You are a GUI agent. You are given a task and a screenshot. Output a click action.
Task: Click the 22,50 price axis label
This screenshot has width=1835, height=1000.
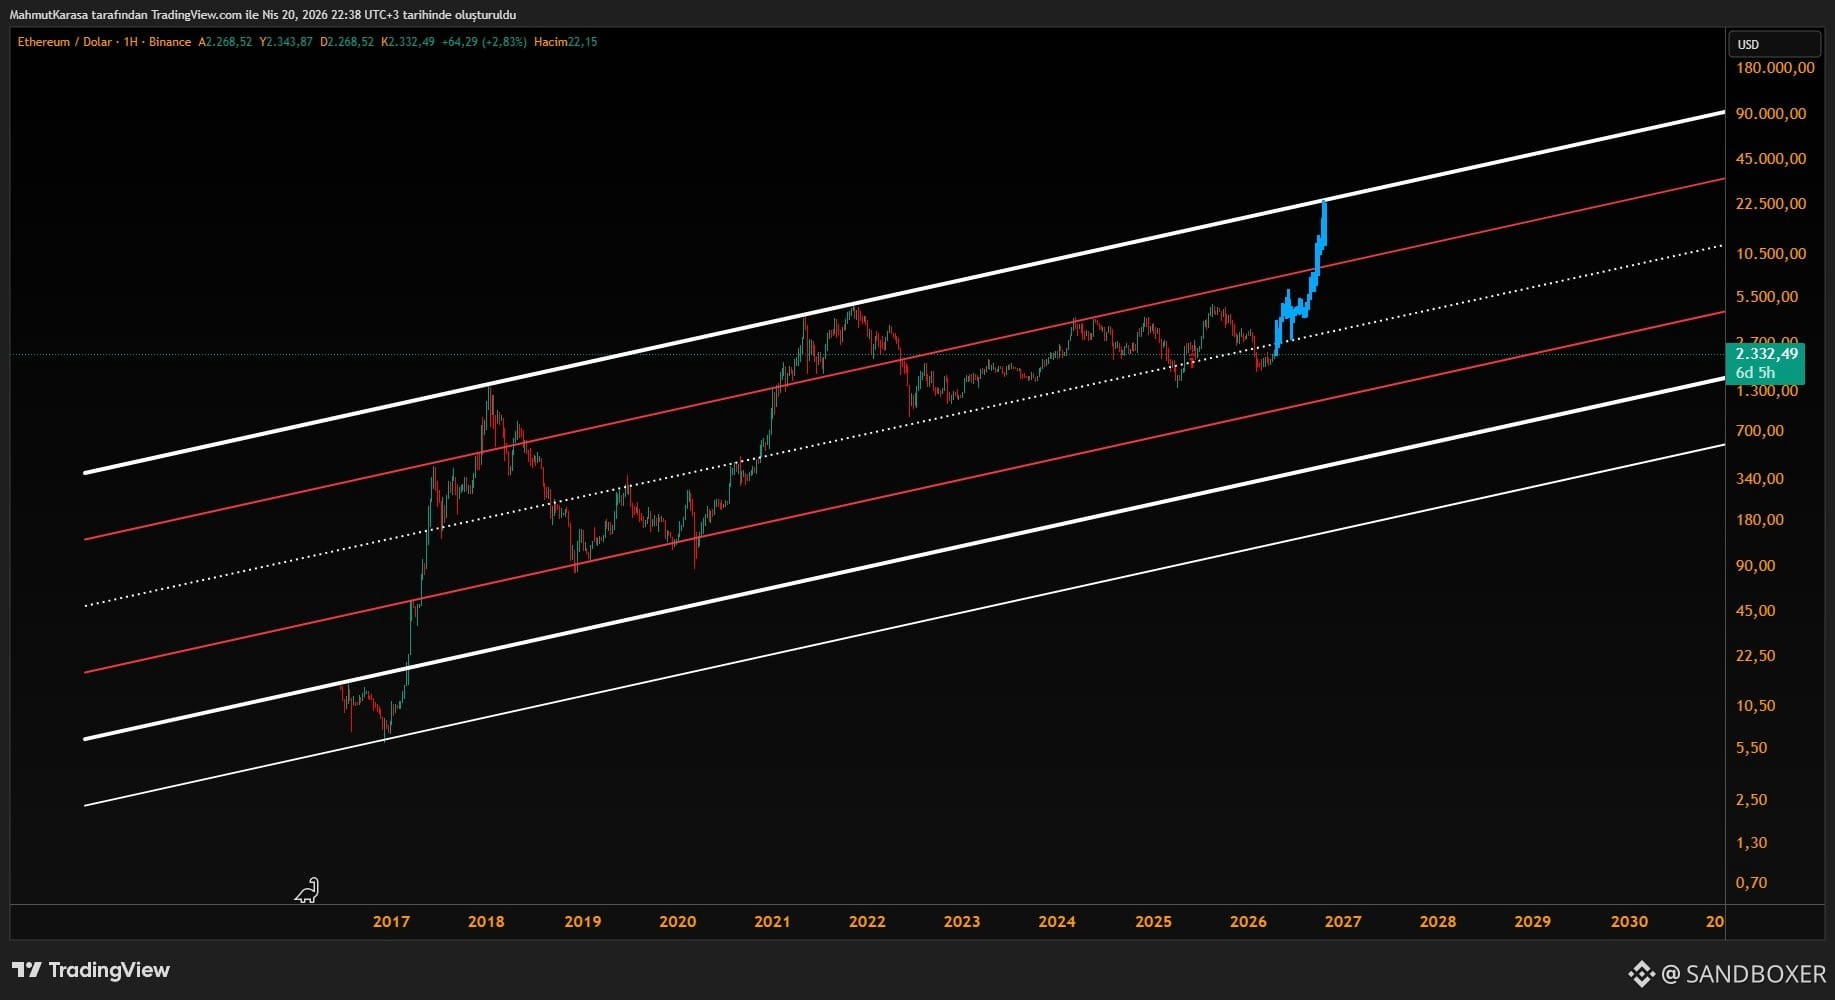pos(1756,655)
